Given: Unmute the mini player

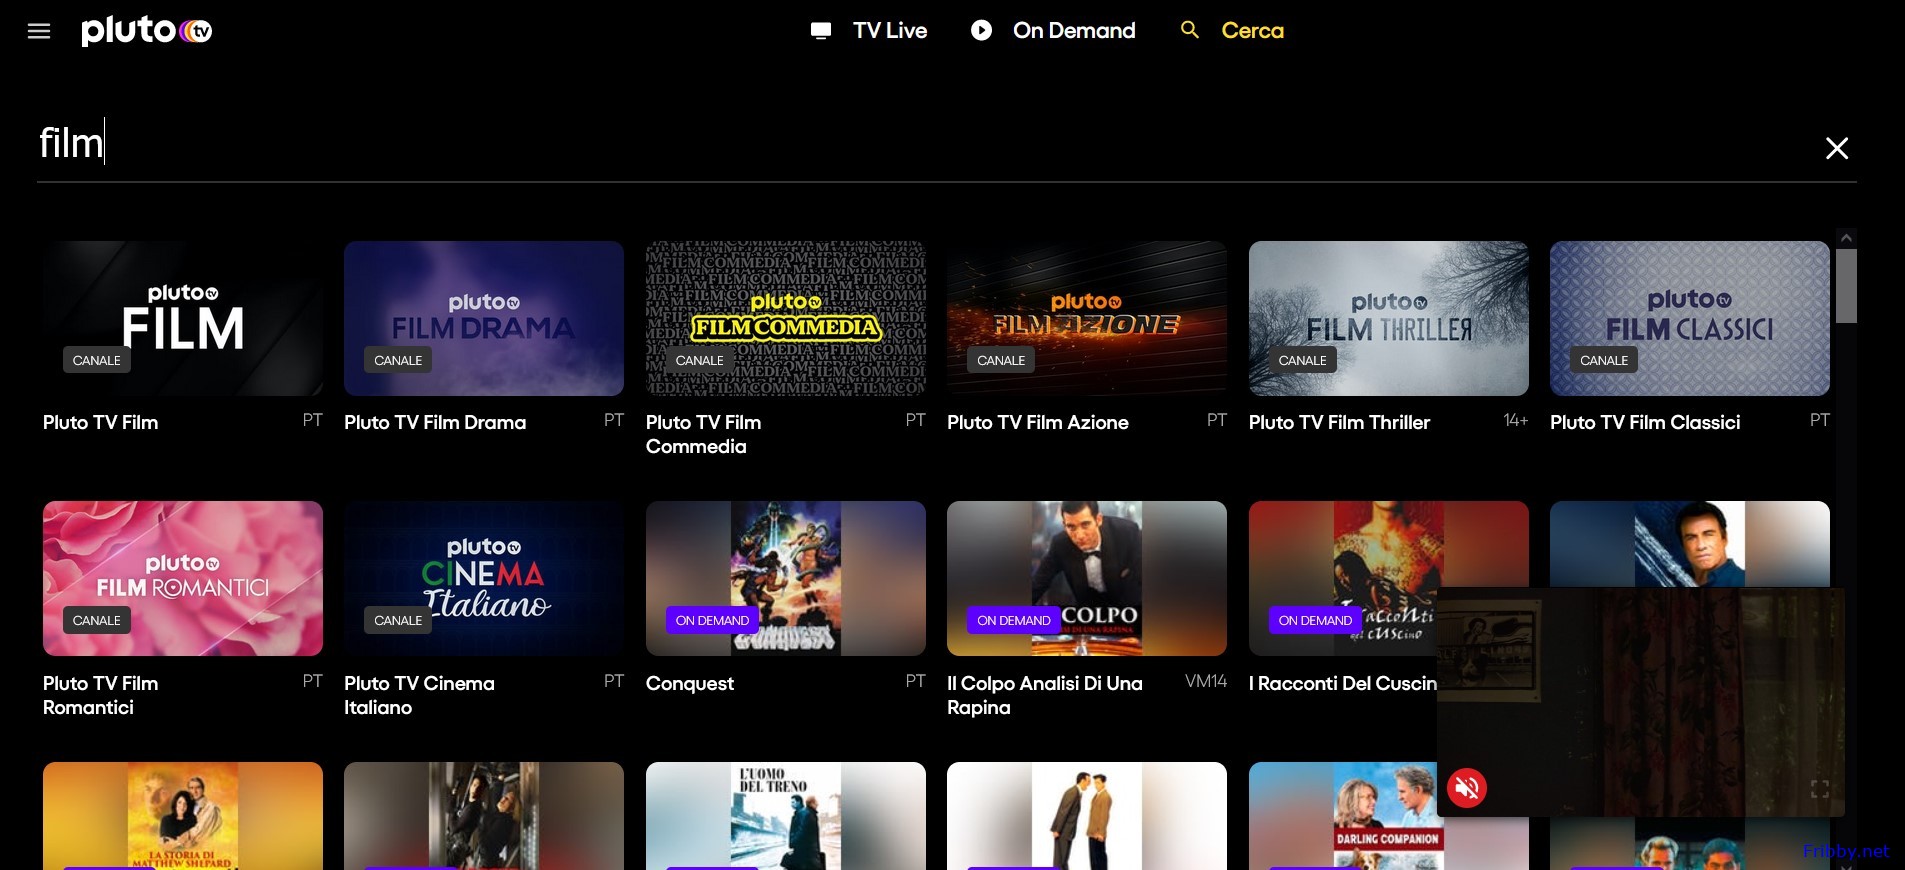Looking at the screenshot, I should coord(1467,788).
